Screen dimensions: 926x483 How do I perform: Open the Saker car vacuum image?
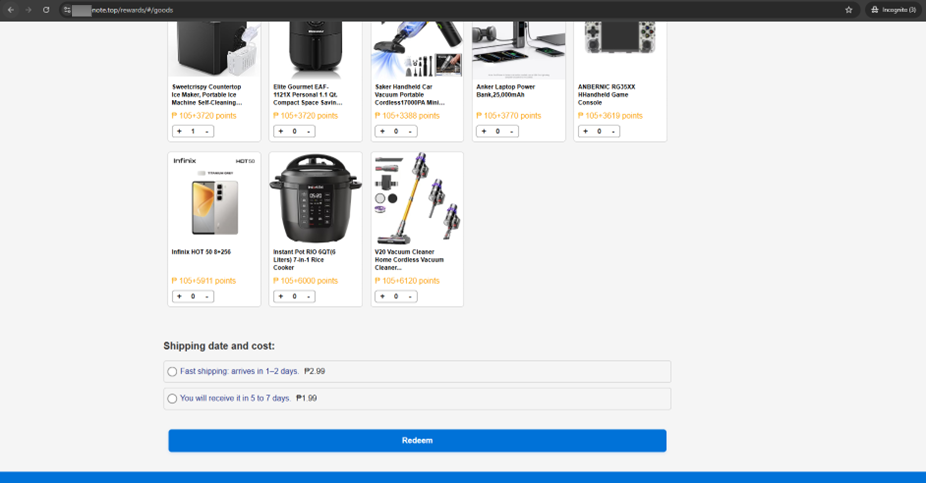click(x=417, y=49)
